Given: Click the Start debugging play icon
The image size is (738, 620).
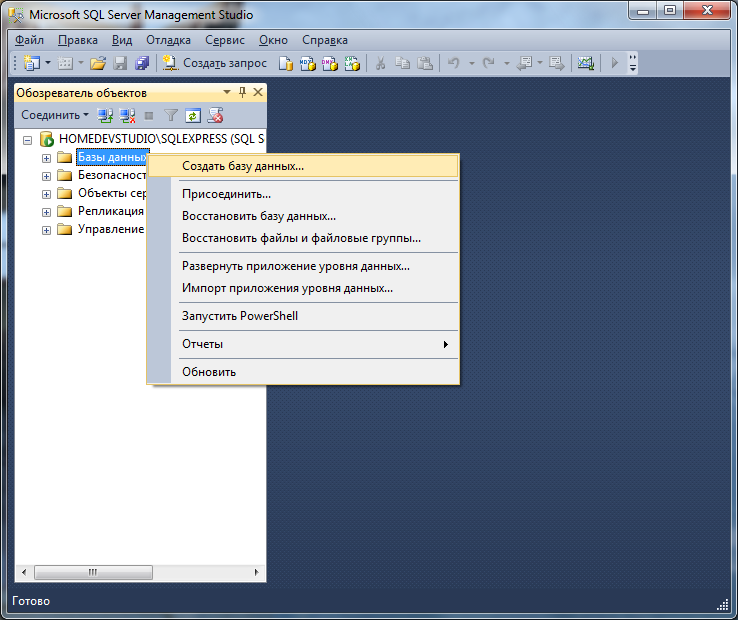Looking at the screenshot, I should [614, 63].
